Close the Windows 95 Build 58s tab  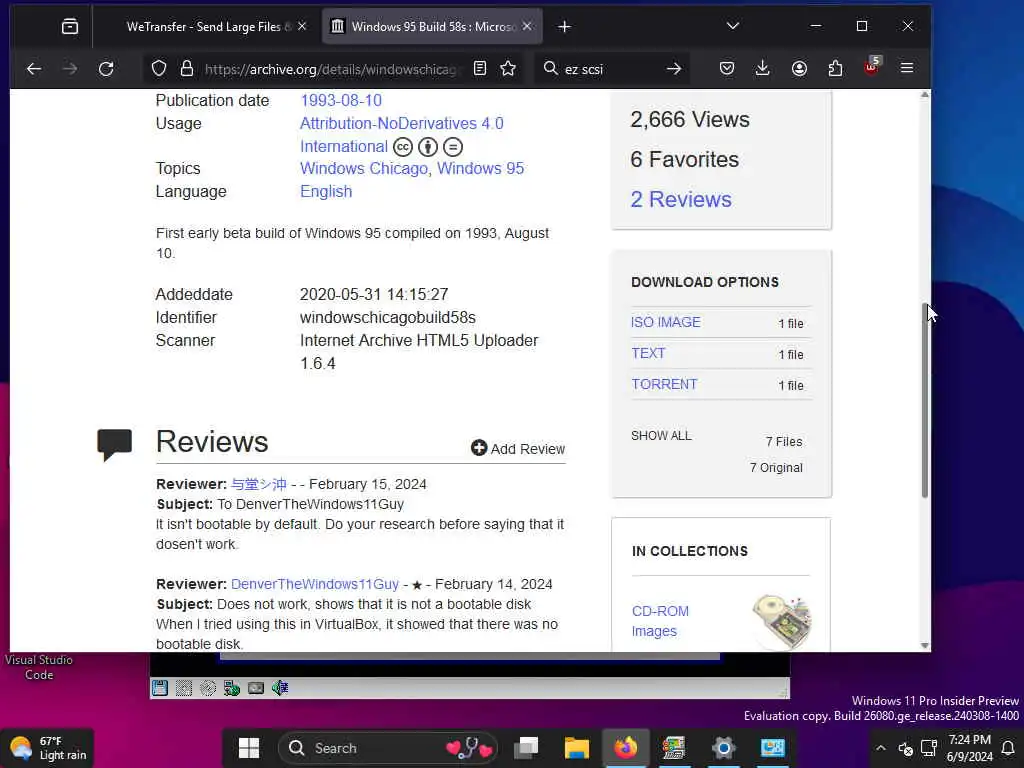[x=527, y=26]
